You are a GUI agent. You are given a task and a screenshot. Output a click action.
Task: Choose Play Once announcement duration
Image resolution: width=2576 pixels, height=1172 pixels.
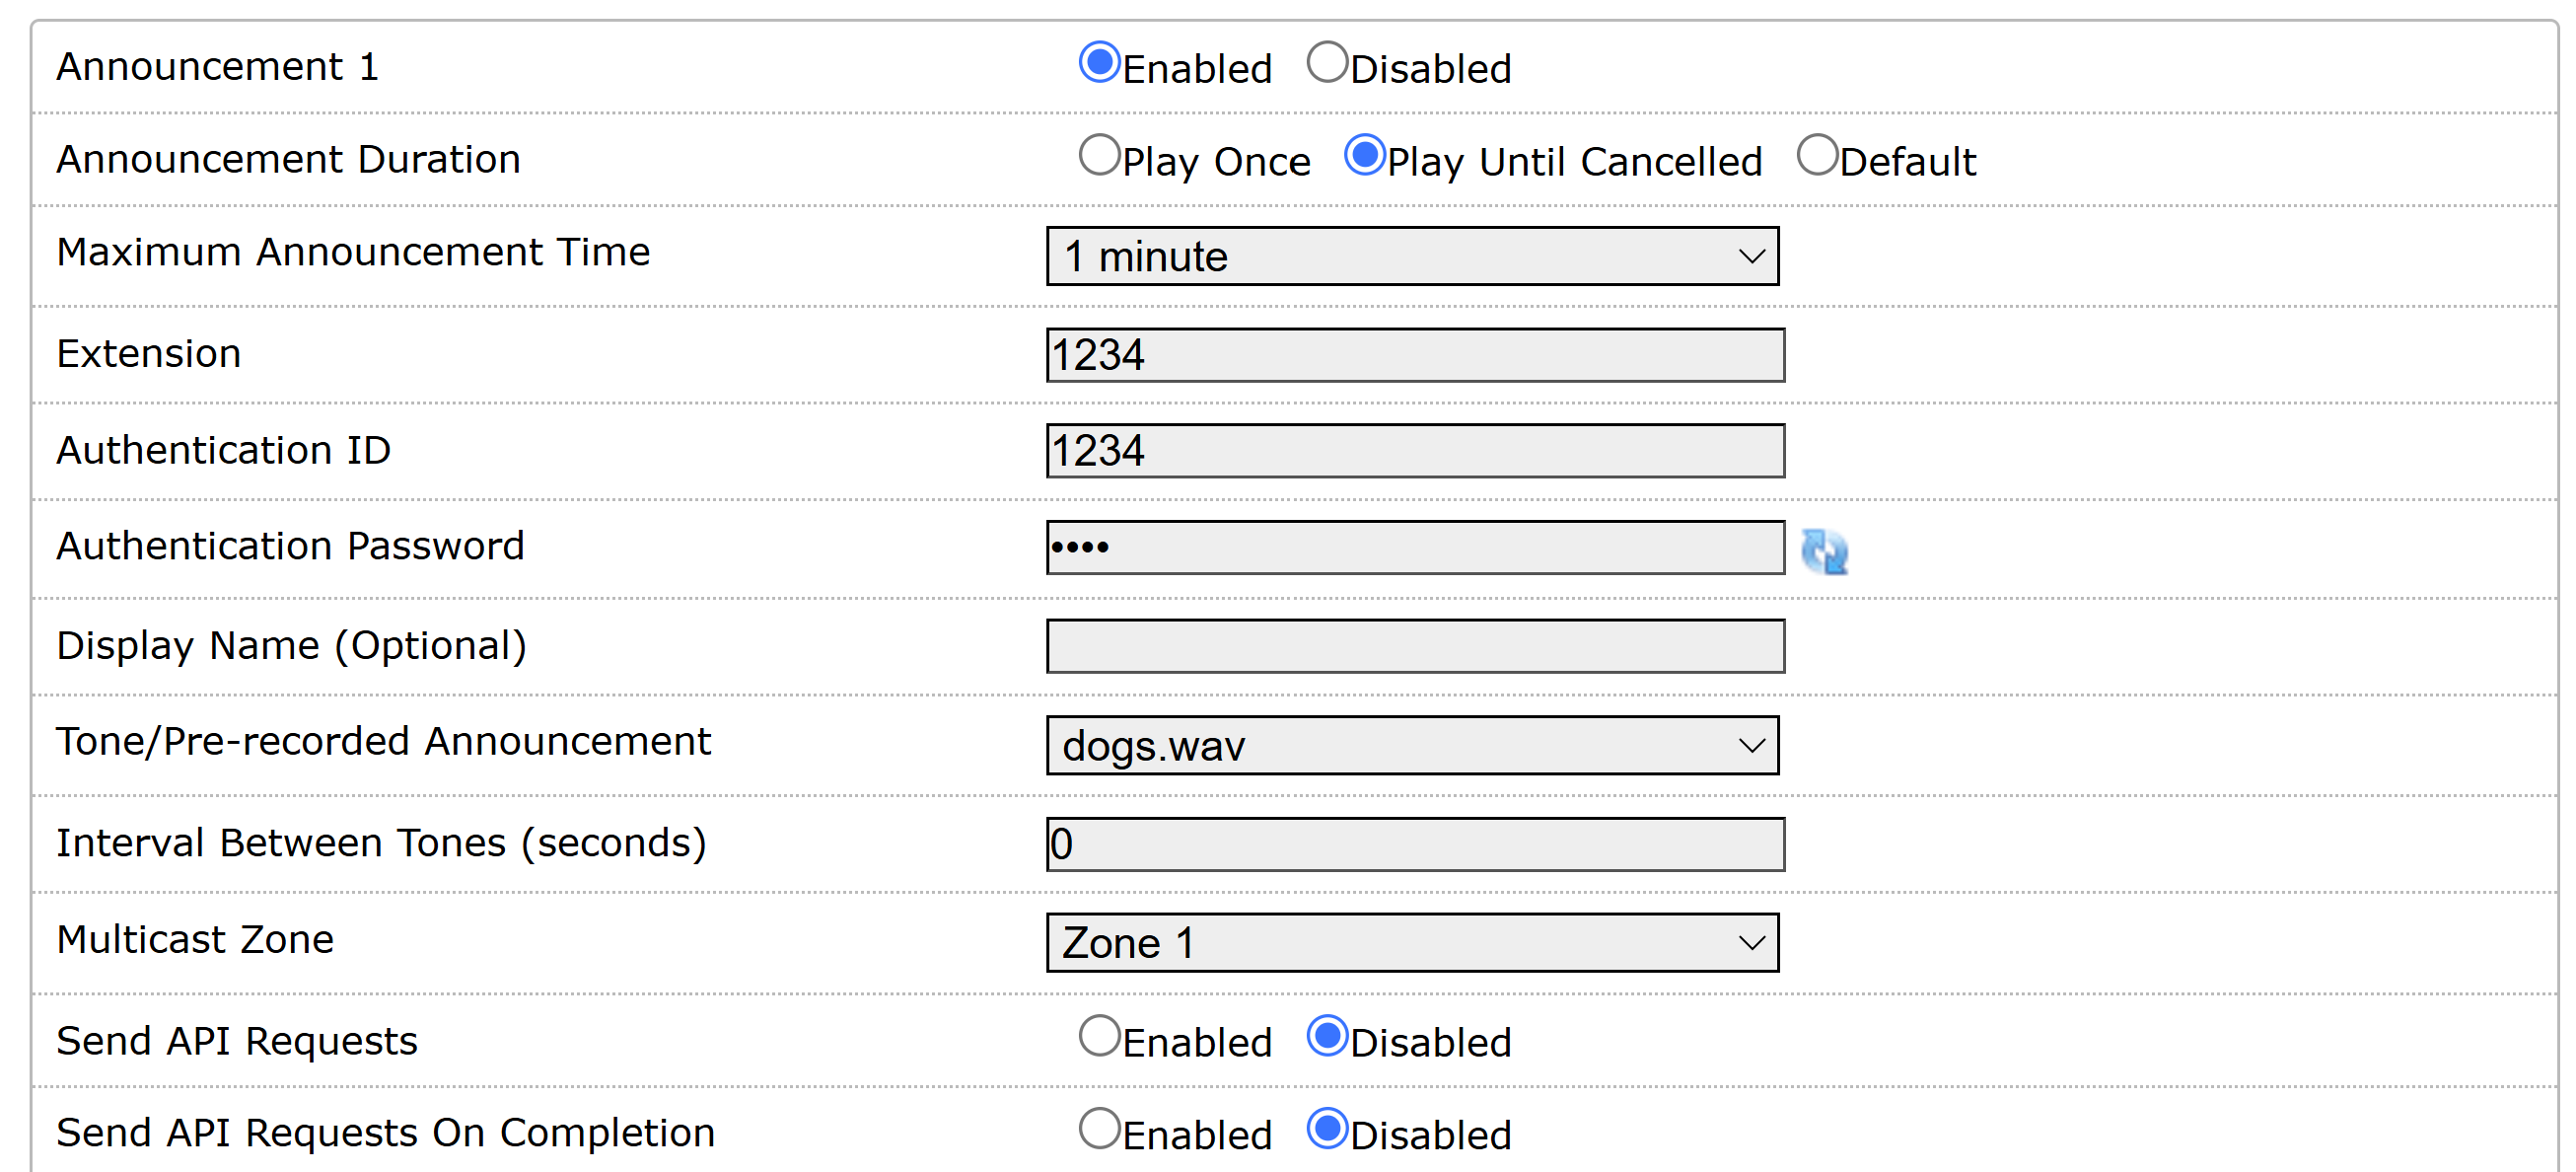1099,155
